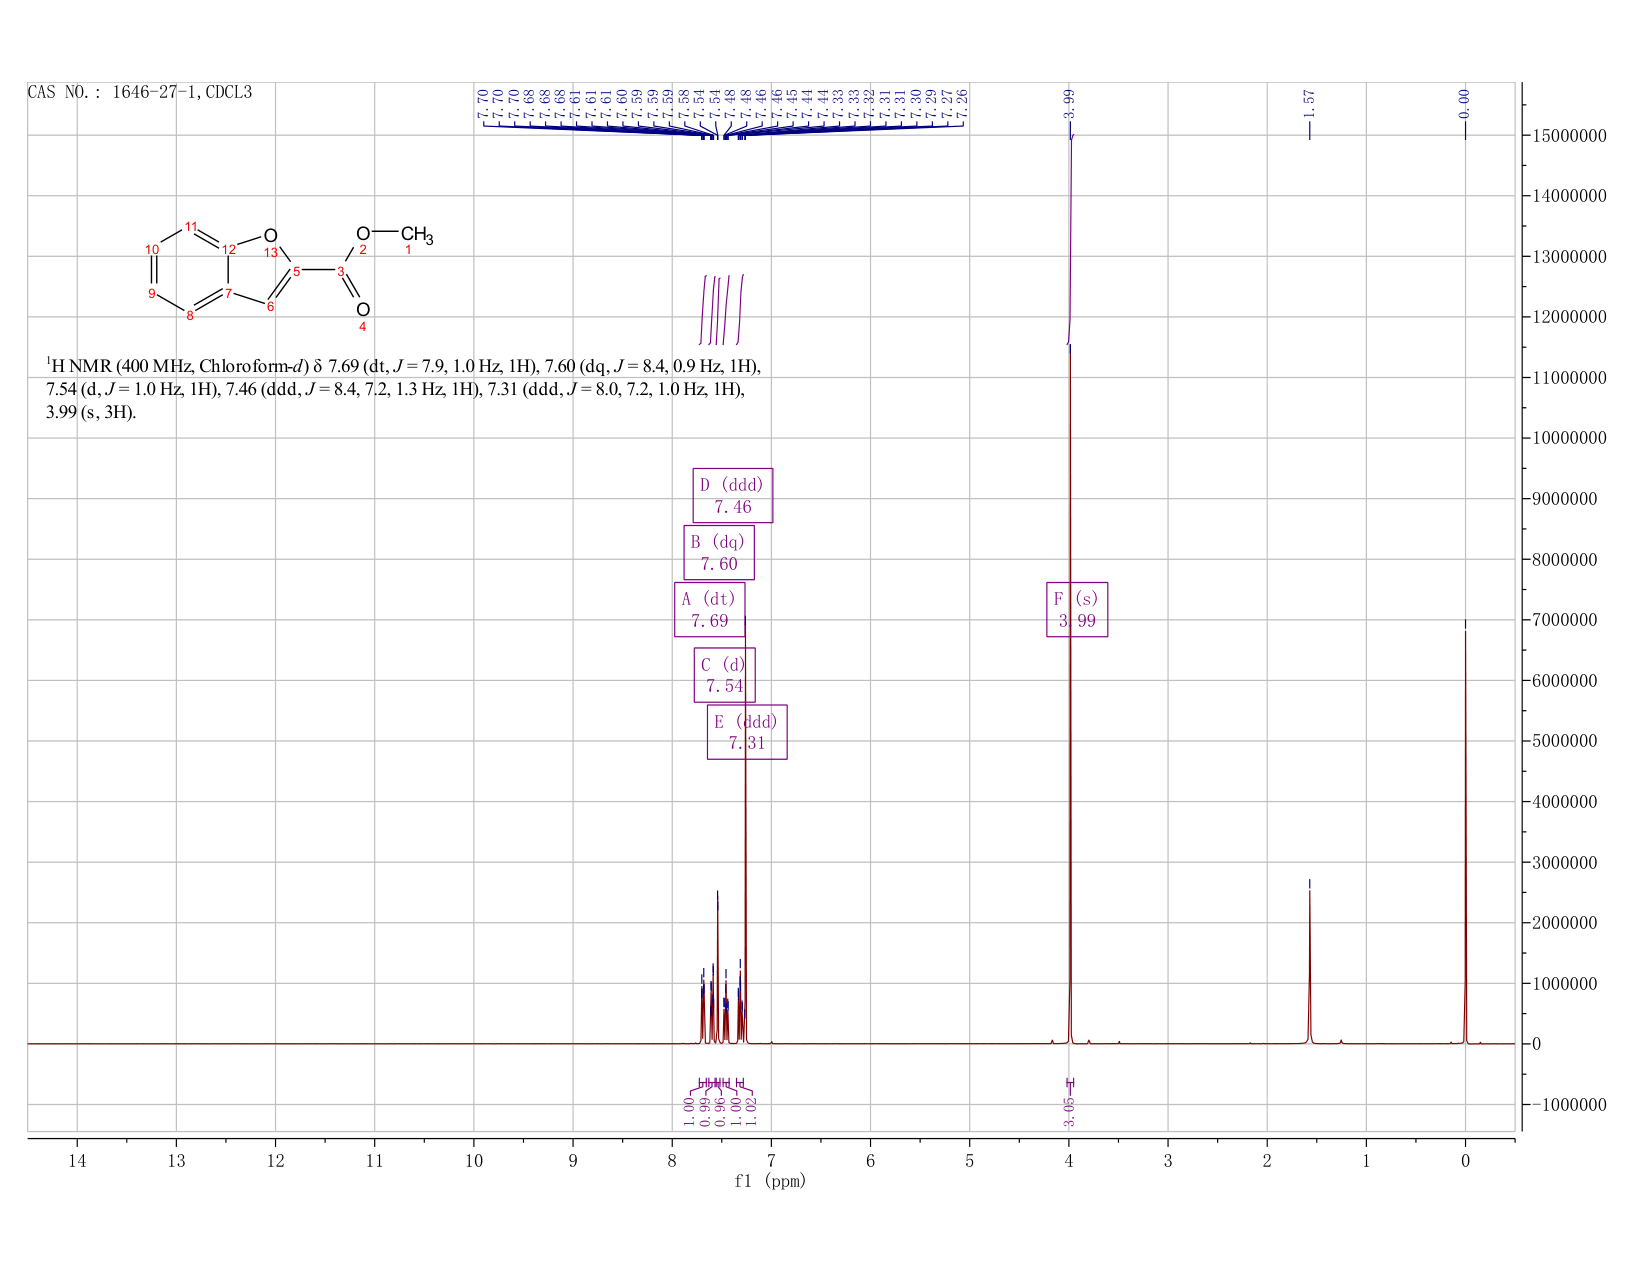Select the E (ddd) 7.31 multiplet box

[747, 732]
